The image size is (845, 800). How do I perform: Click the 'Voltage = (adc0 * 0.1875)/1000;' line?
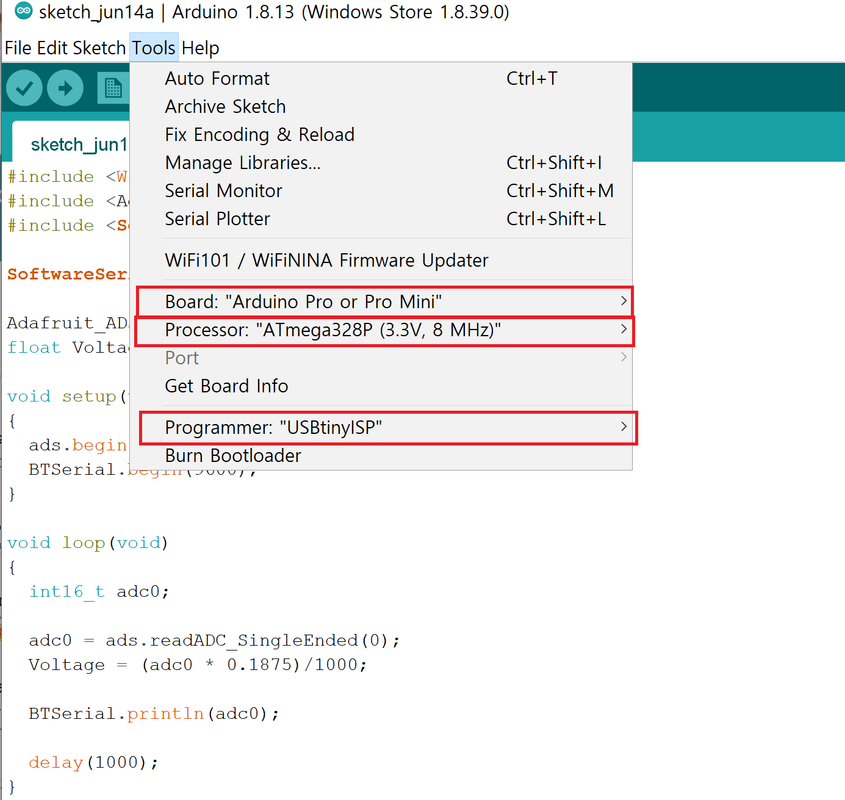pyautogui.click(x=198, y=665)
